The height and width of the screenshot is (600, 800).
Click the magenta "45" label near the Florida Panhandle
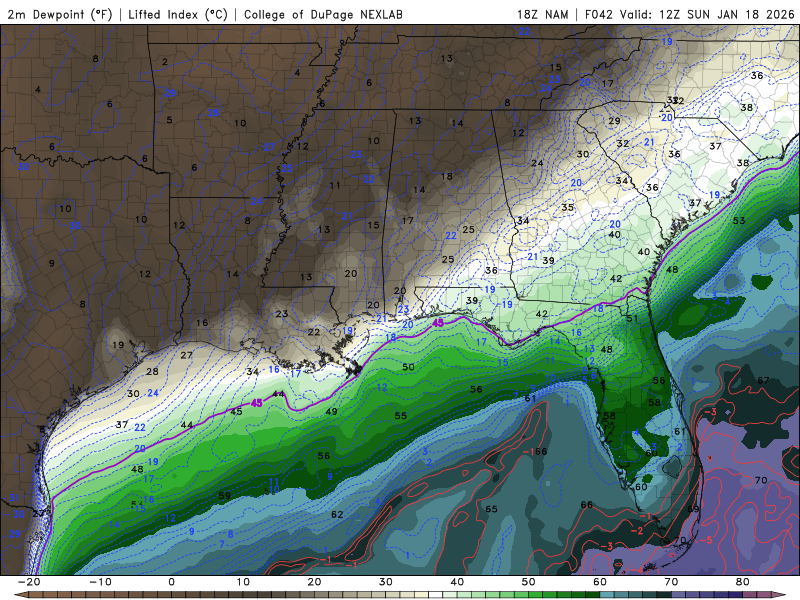tap(438, 323)
